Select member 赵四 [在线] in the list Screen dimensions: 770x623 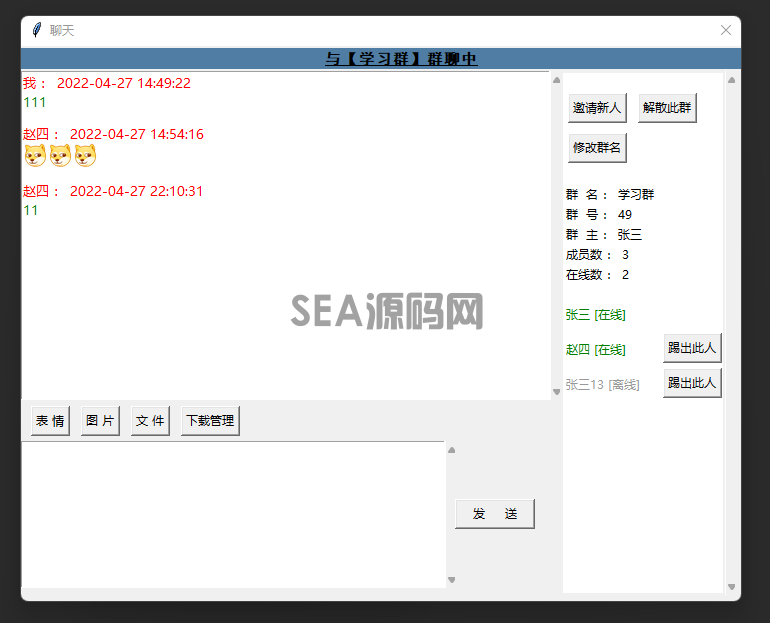596,350
